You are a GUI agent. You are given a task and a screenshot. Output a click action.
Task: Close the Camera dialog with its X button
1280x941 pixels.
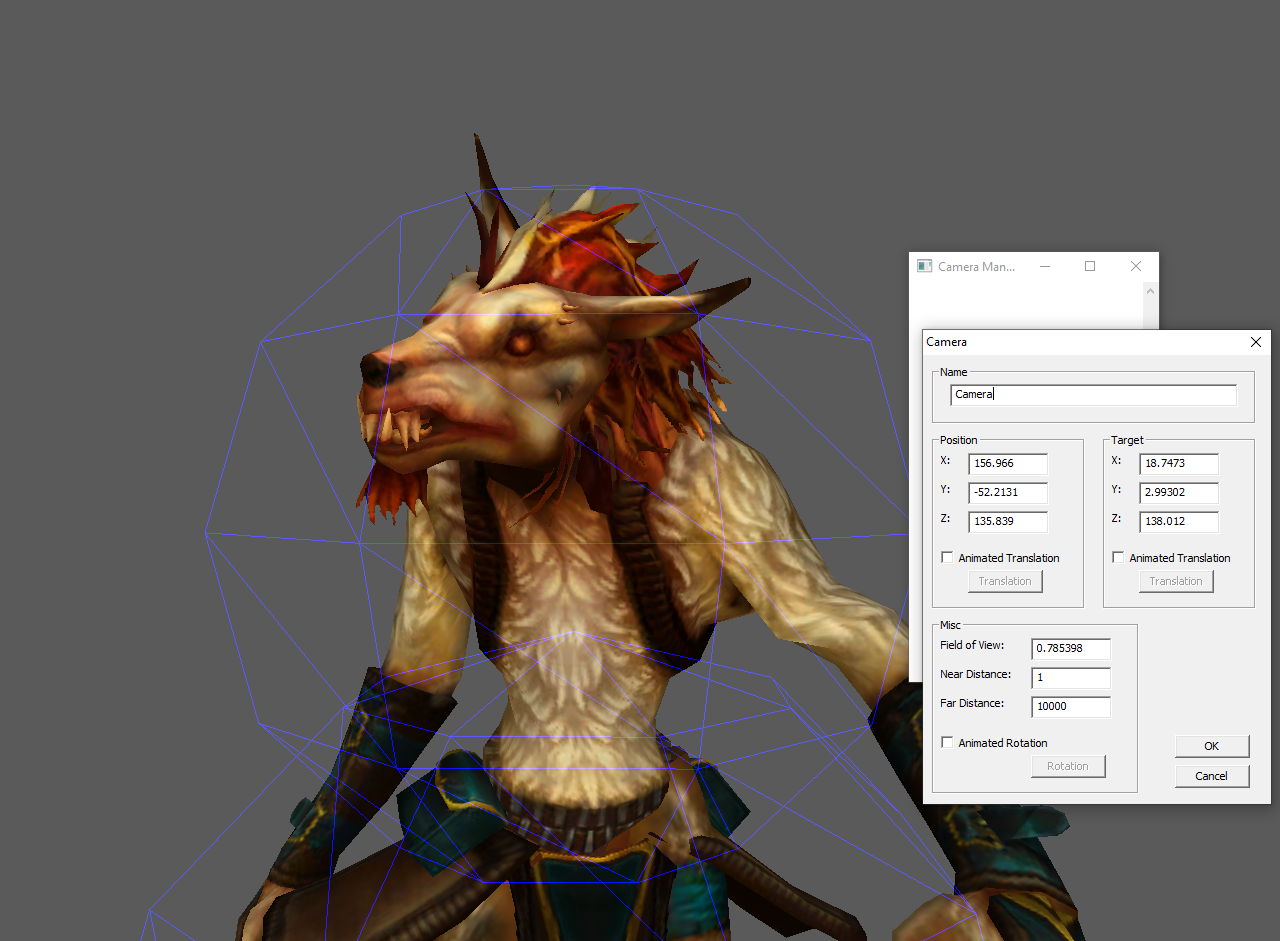point(1256,342)
